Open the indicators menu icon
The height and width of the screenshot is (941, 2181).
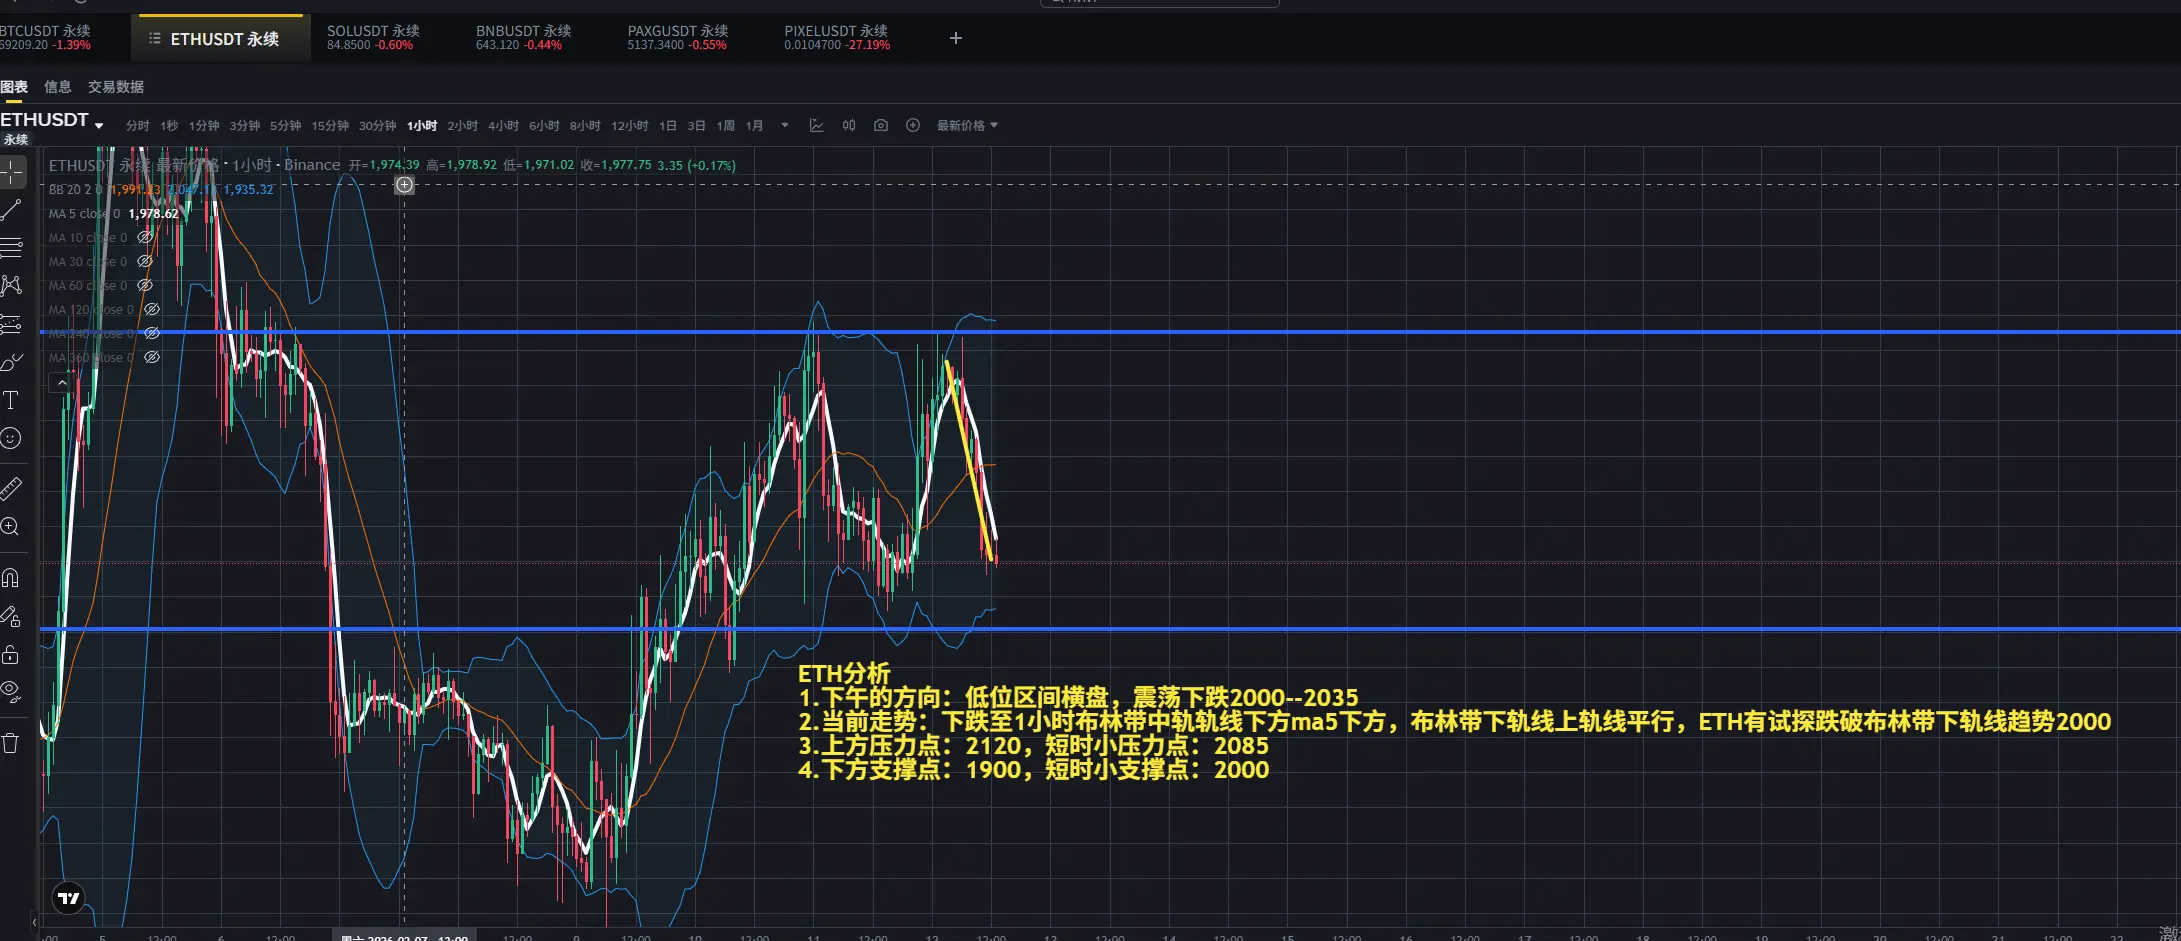pyautogui.click(x=817, y=125)
